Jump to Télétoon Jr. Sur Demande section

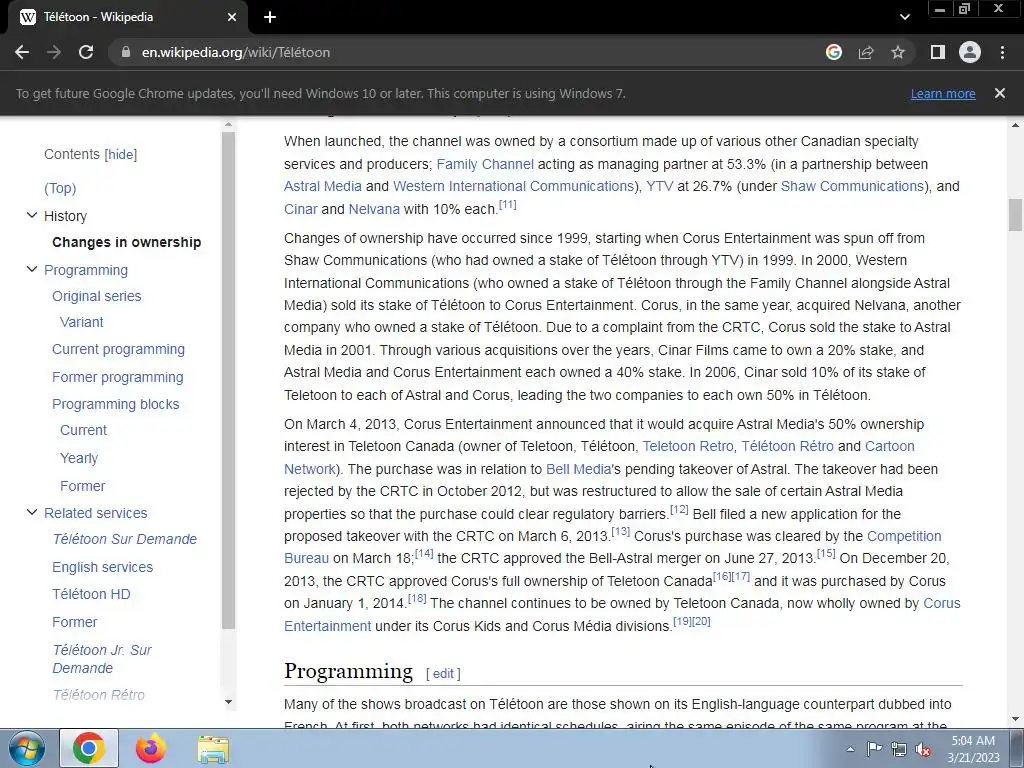point(102,659)
